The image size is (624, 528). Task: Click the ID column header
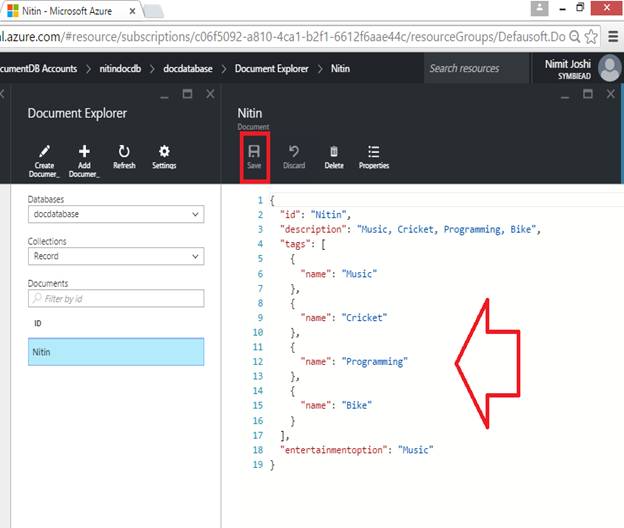point(38,323)
